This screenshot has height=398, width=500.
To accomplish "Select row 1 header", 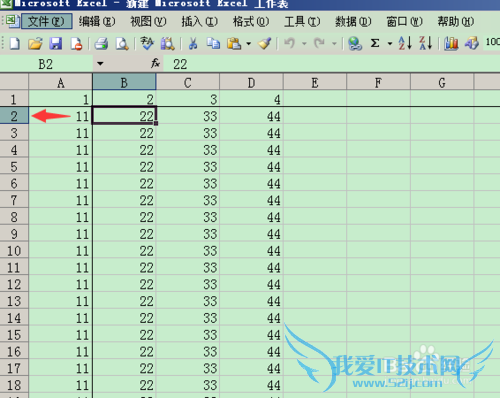I will (x=14, y=99).
